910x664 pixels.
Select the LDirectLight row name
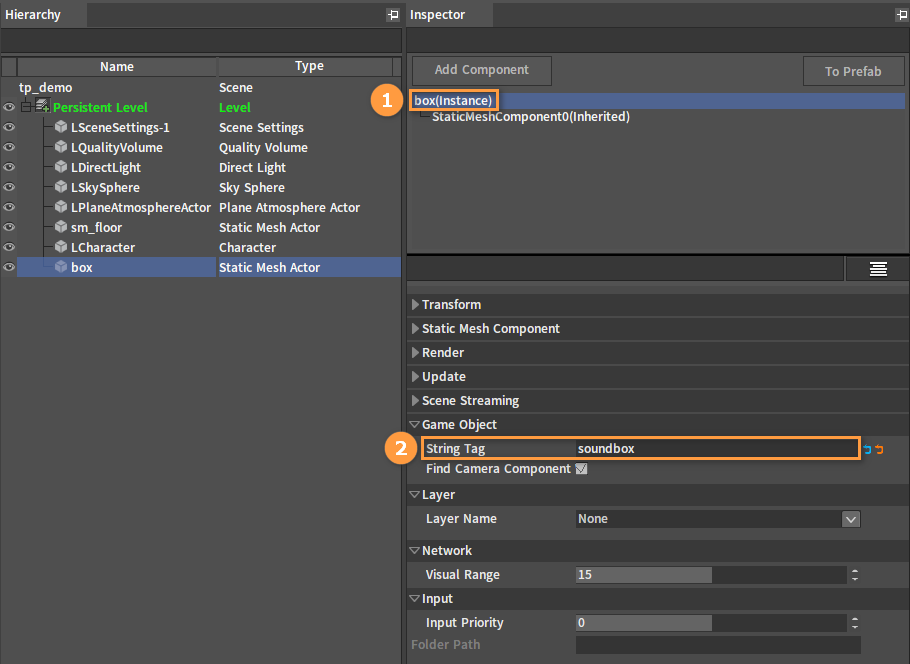pyautogui.click(x=106, y=168)
